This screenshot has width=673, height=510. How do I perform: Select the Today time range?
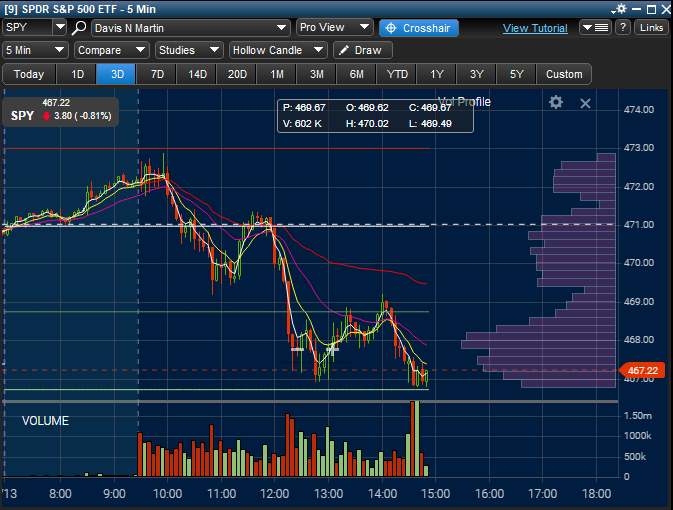[29, 74]
